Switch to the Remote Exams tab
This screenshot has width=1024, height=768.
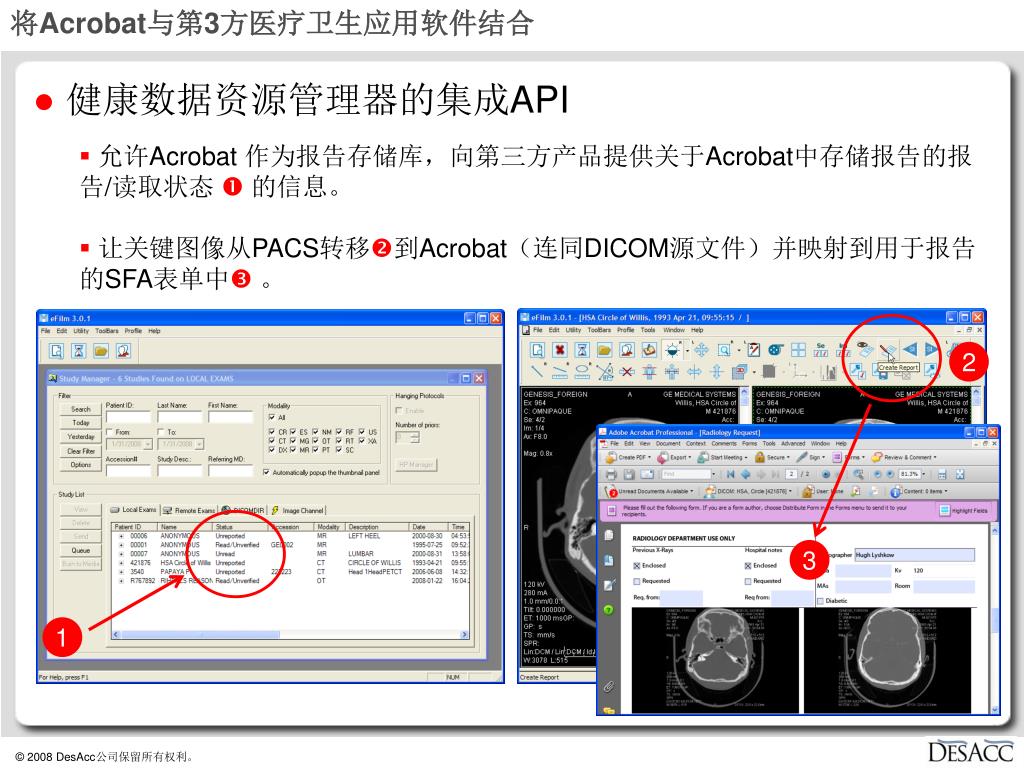pyautogui.click(x=189, y=510)
